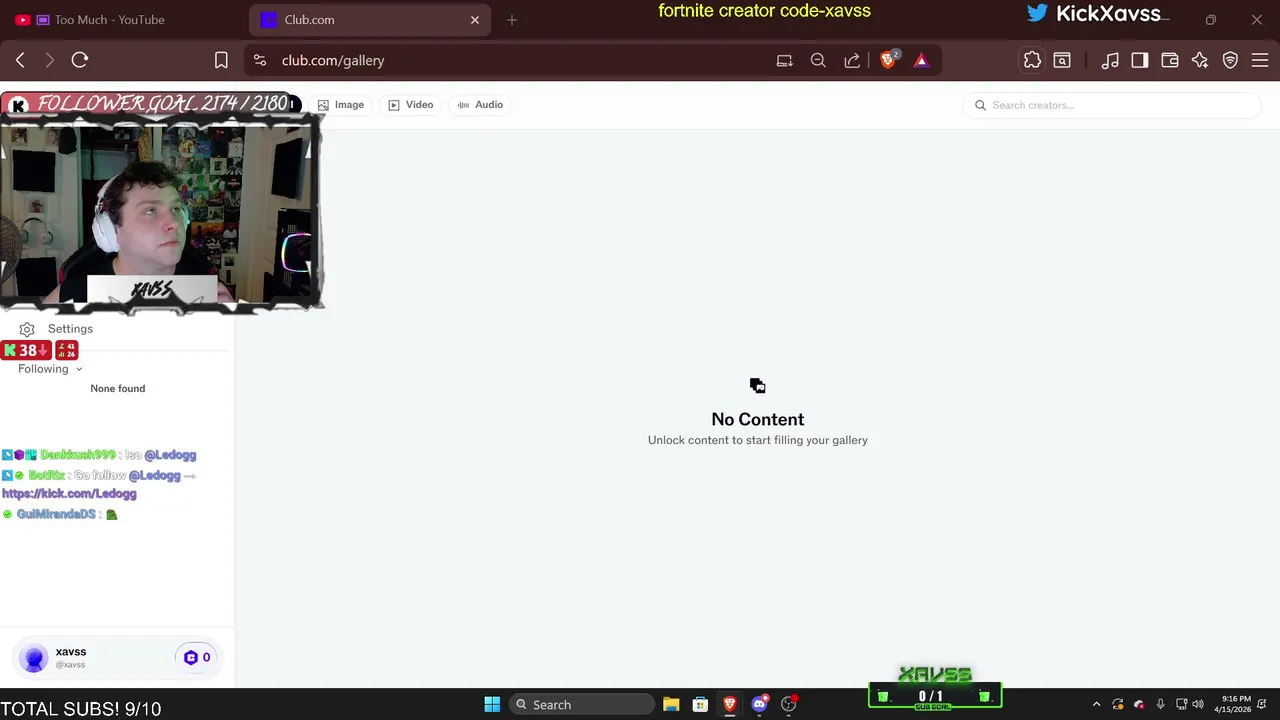Click the Search creators field
The width and height of the screenshot is (1280, 720).
point(1112,105)
